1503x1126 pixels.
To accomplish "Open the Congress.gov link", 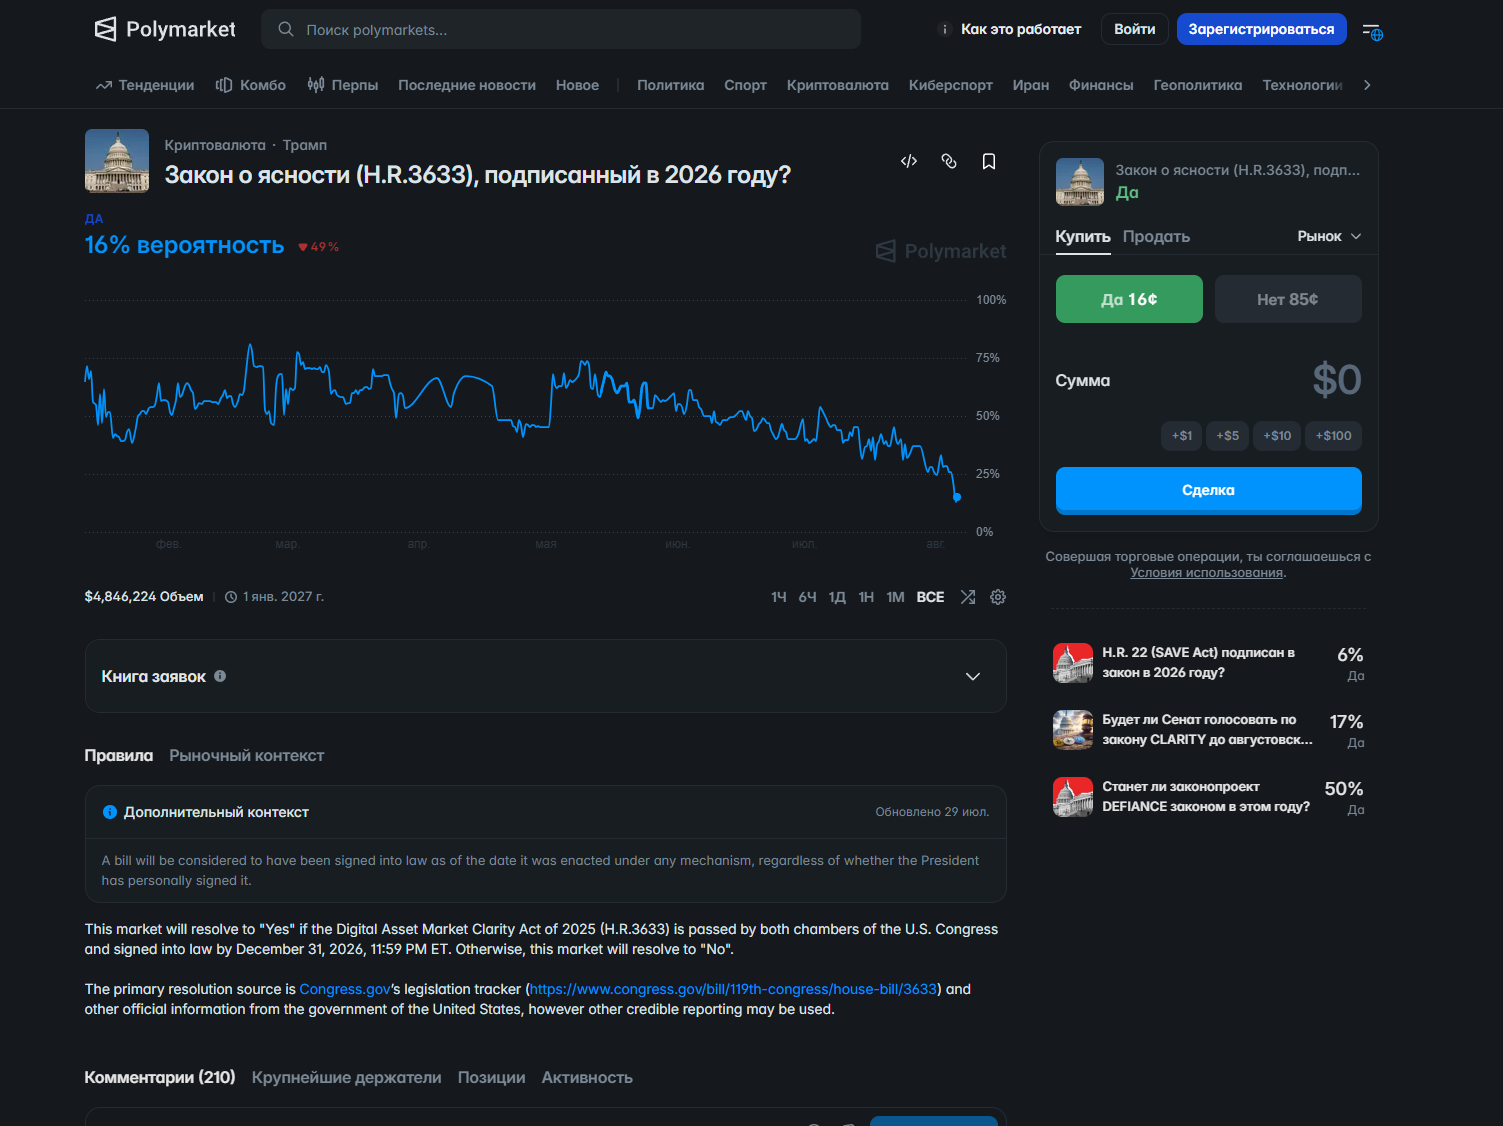I will (x=345, y=989).
